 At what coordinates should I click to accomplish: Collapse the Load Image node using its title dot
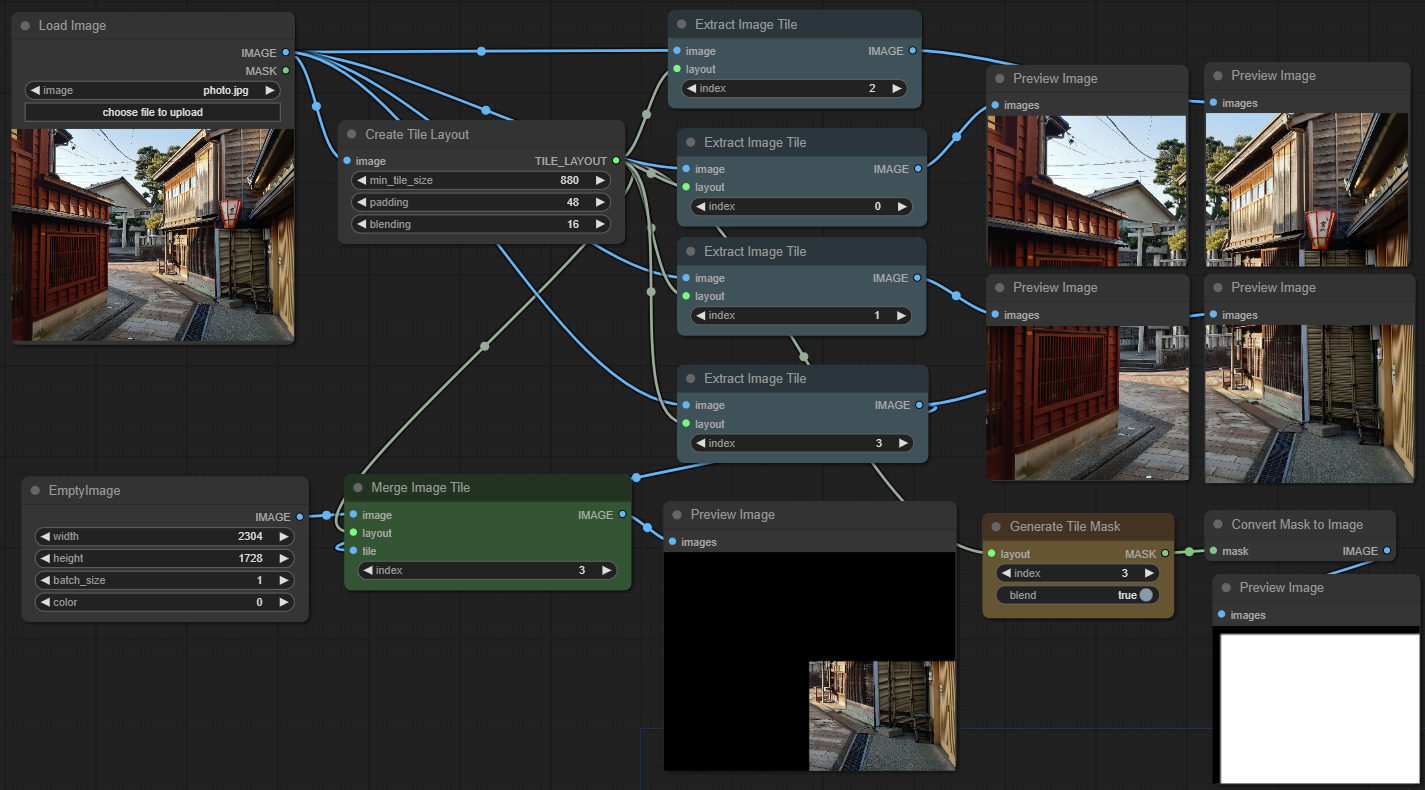25,26
